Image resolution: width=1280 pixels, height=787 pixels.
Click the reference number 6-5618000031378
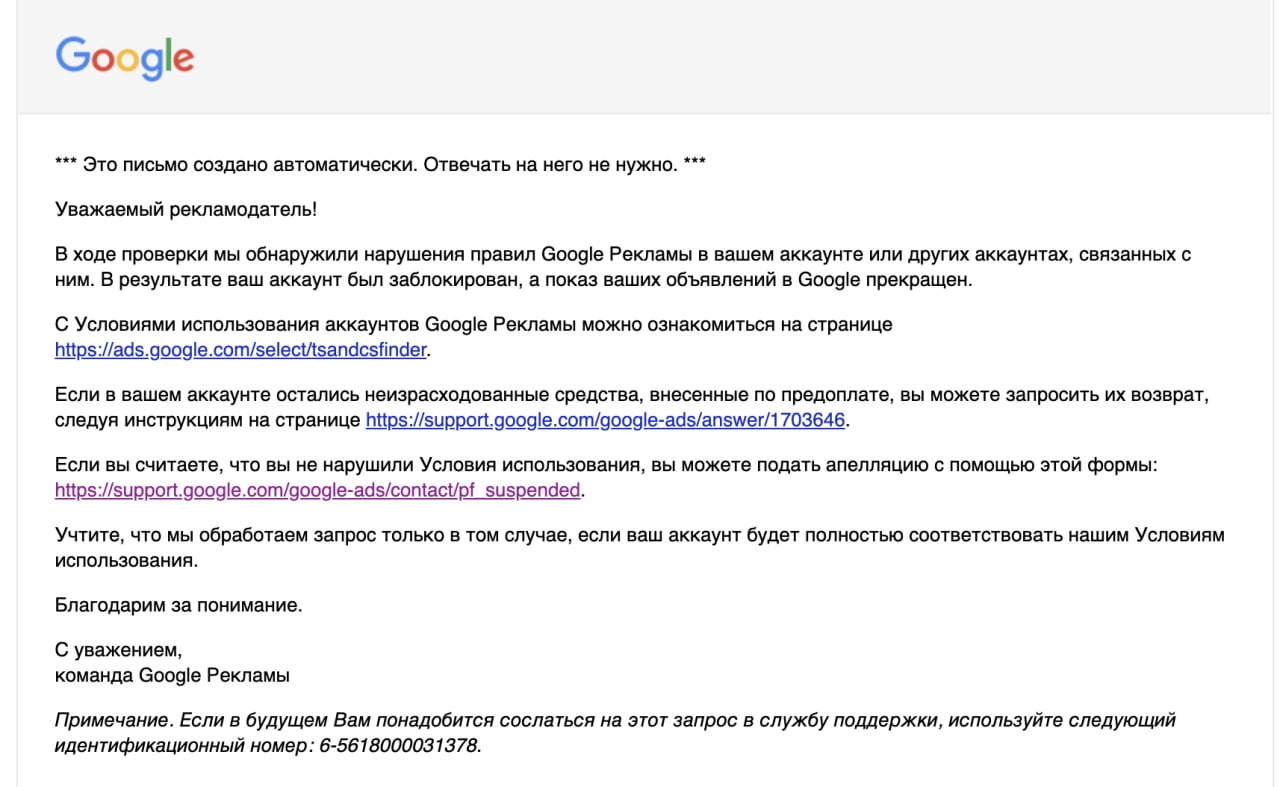pos(399,745)
